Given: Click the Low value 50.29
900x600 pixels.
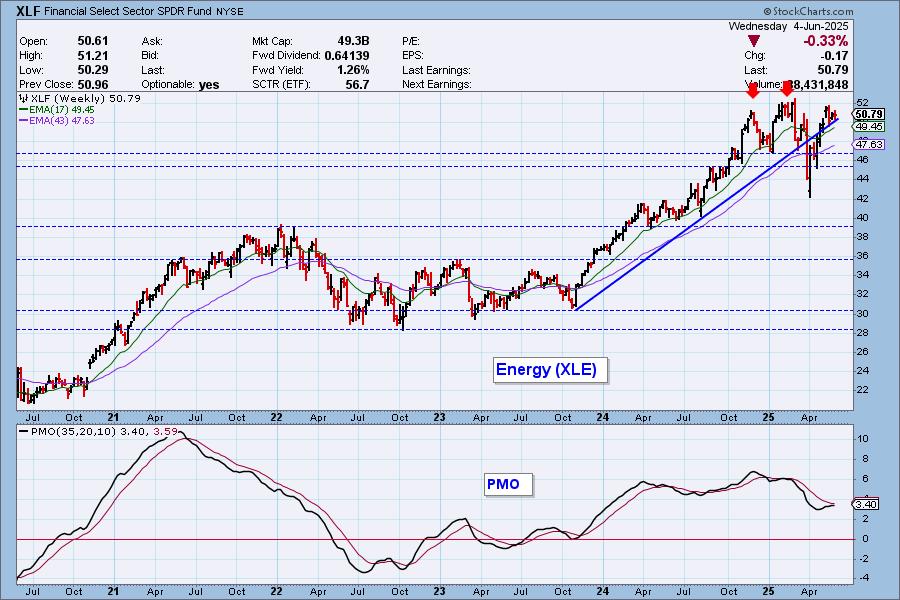Looking at the screenshot, I should click(93, 70).
